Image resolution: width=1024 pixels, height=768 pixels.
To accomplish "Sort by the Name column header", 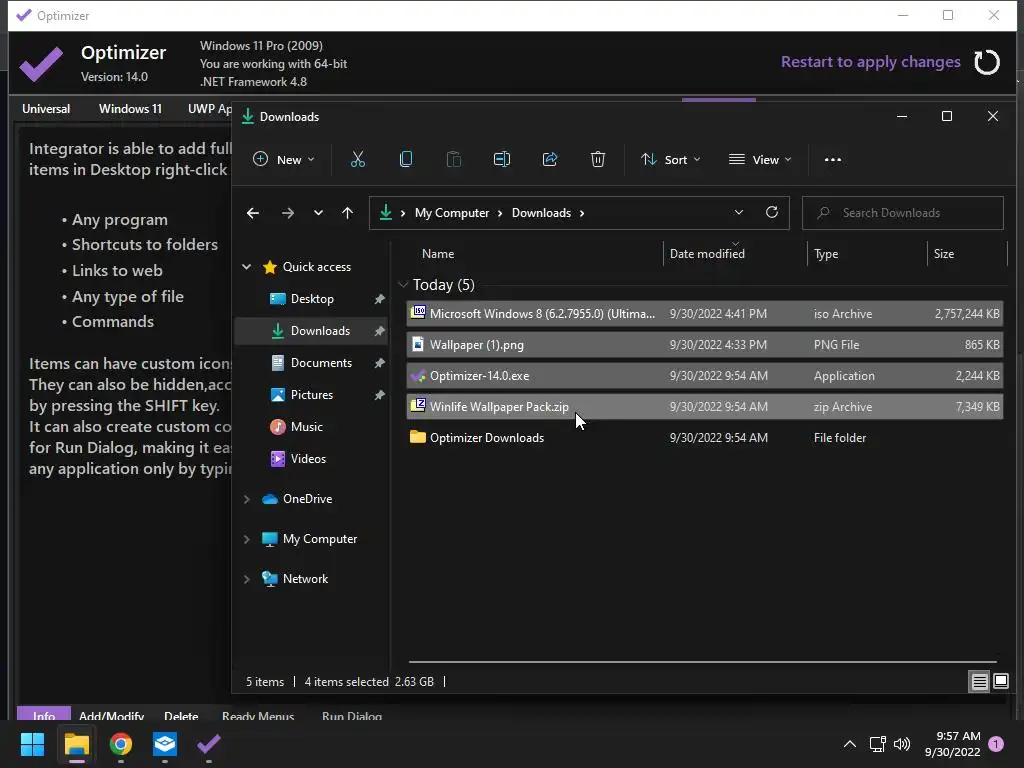I will tap(438, 254).
